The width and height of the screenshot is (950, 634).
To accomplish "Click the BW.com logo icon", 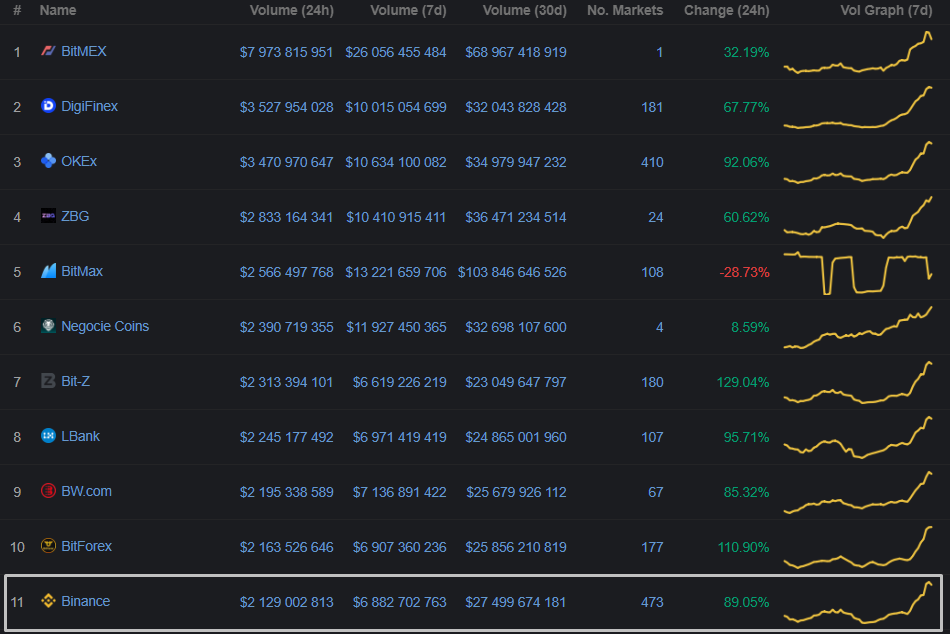I will [48, 491].
